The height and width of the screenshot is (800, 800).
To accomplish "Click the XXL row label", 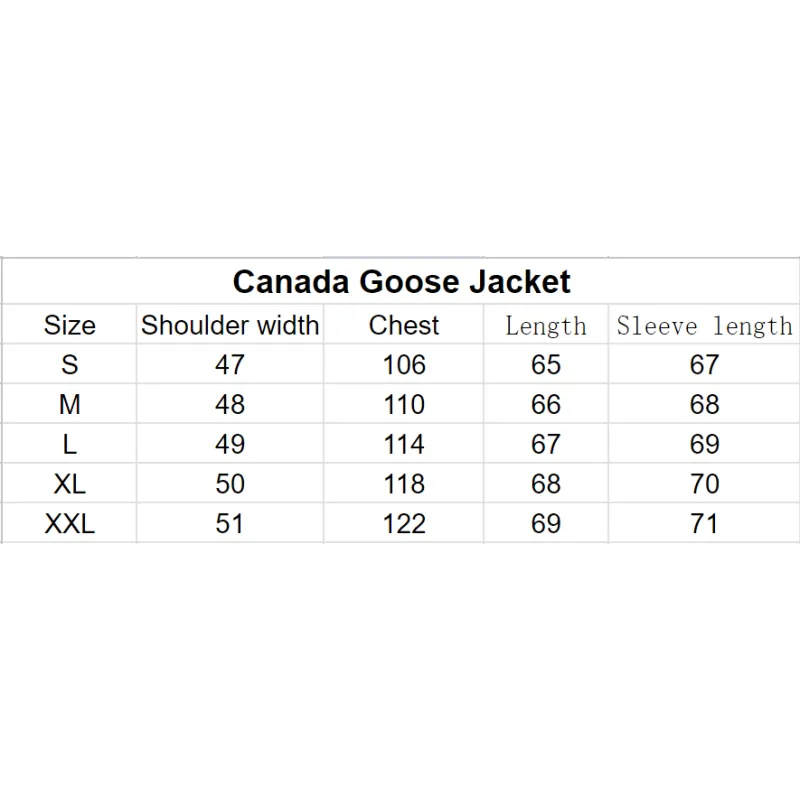I will (x=69, y=523).
